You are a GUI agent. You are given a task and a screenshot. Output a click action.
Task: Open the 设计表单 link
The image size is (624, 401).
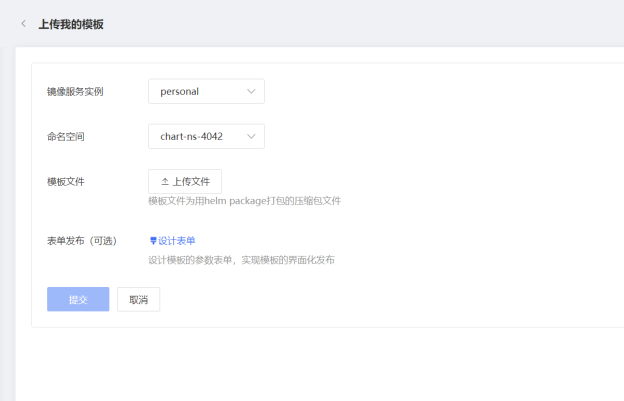tap(172, 241)
